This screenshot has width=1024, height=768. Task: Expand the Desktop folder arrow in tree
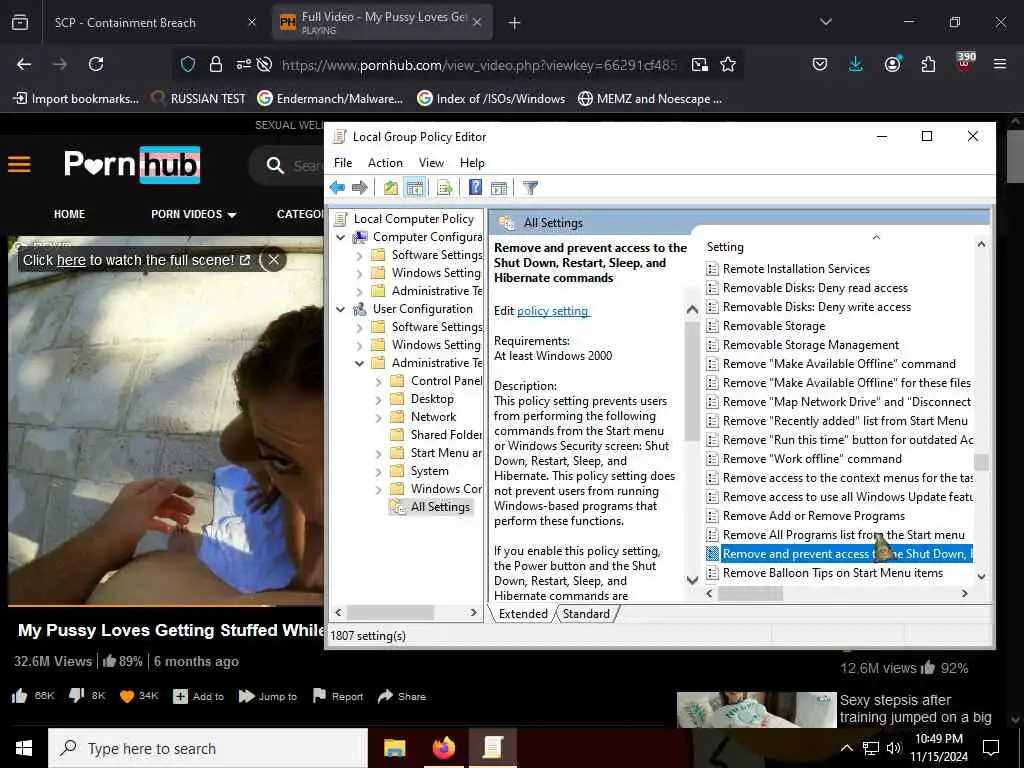pyautogui.click(x=378, y=400)
